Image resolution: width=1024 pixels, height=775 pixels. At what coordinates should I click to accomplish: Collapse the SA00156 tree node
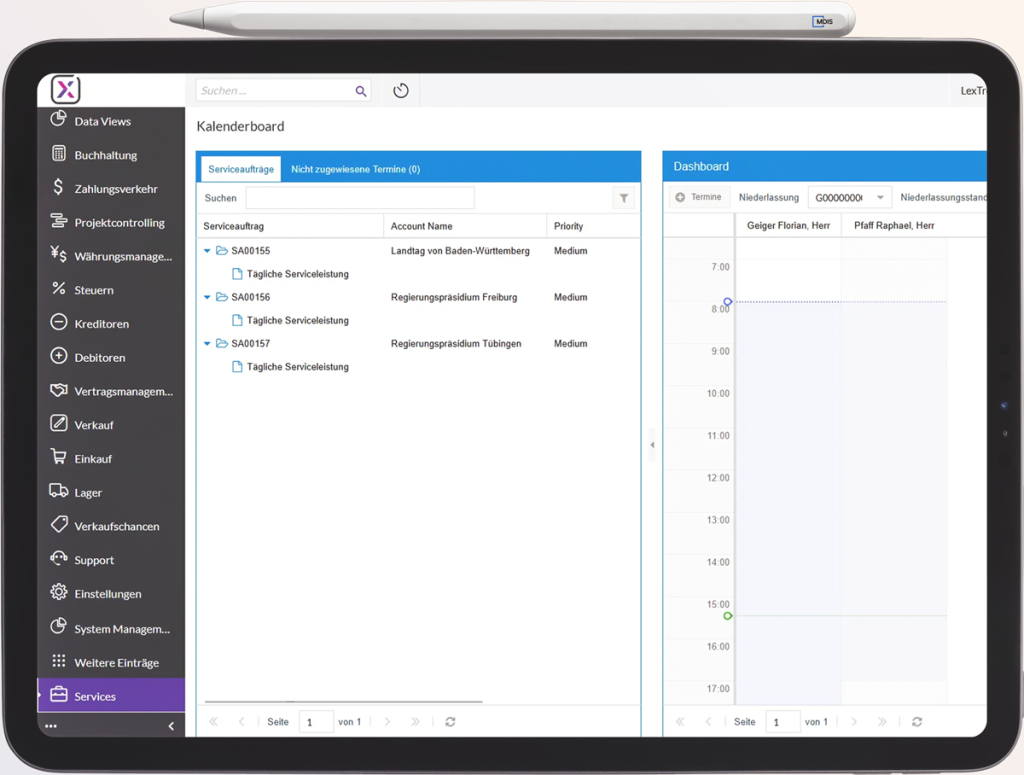click(x=208, y=297)
